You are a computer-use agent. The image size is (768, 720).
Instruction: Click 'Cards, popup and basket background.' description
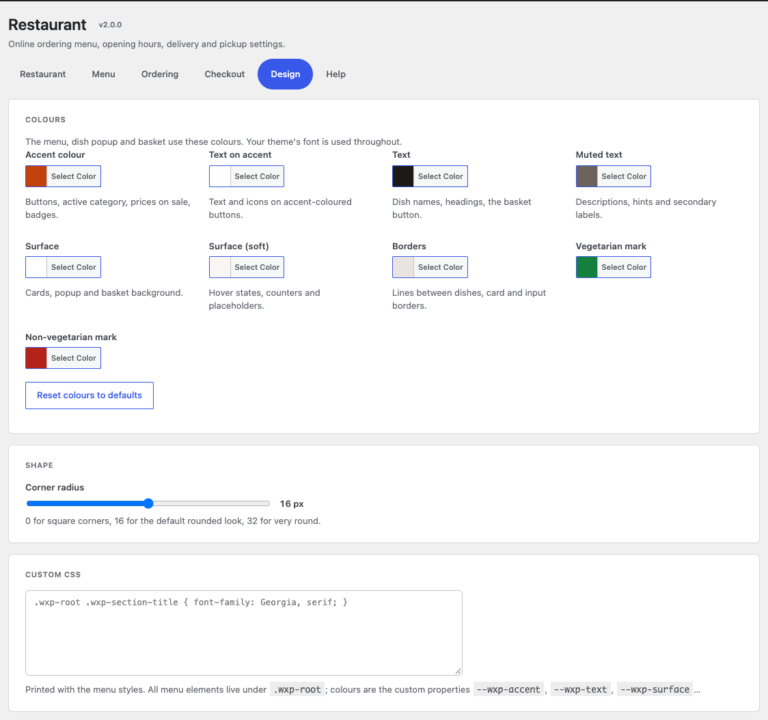(104, 293)
